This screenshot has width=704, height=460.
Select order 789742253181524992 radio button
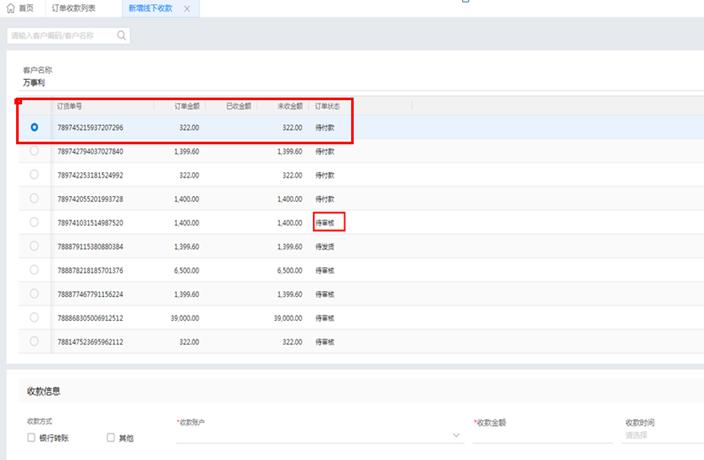pos(34,175)
